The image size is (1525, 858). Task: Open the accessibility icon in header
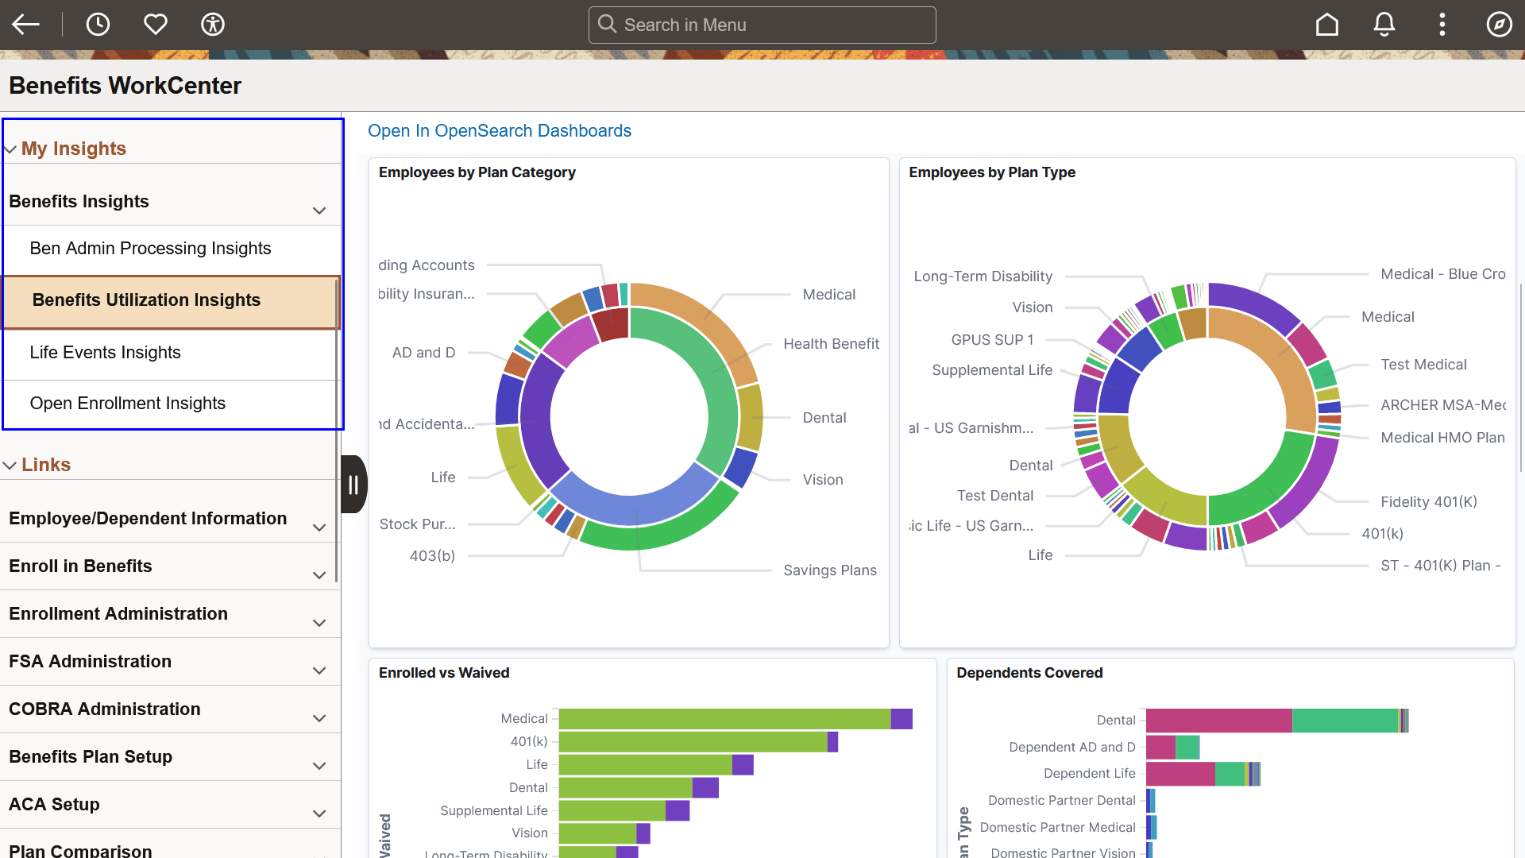click(x=213, y=24)
